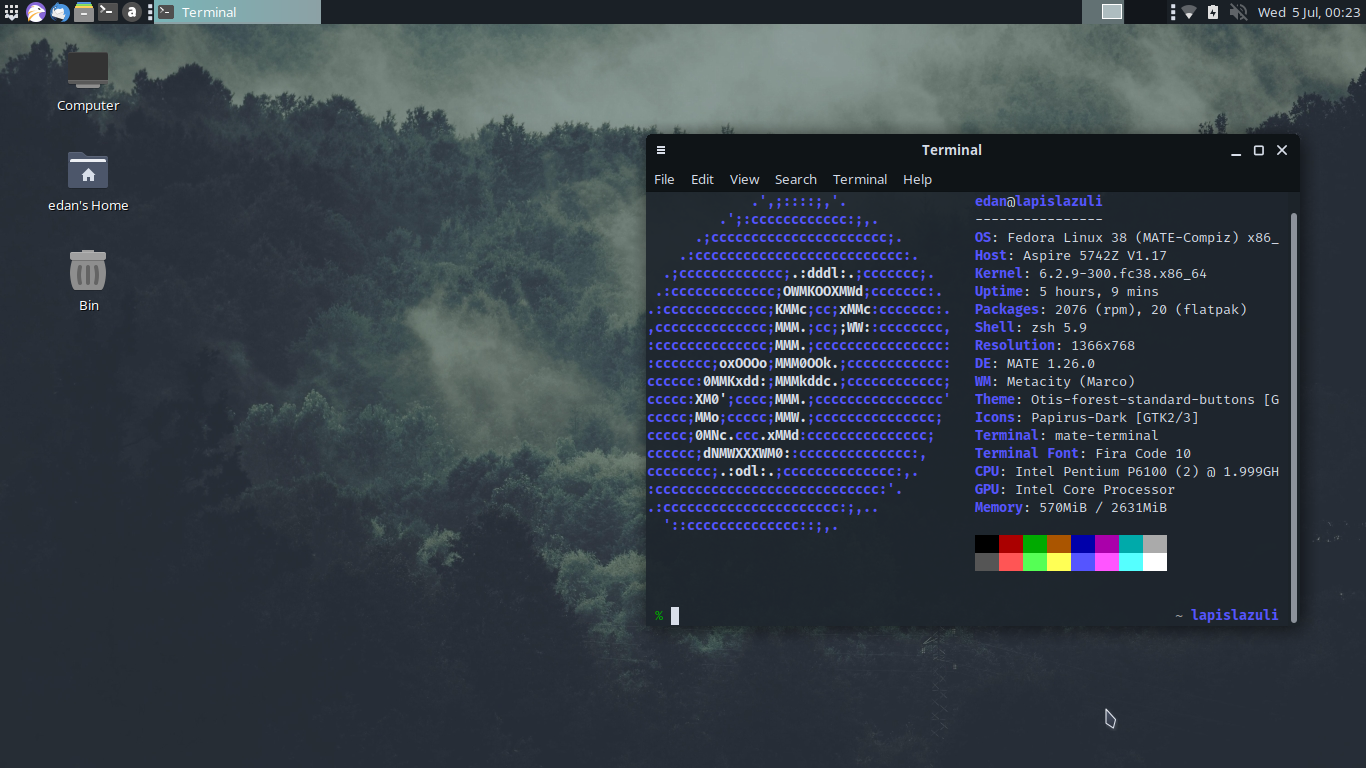Click the purple-magenta block in top row
The image size is (1366, 768).
[1107, 544]
